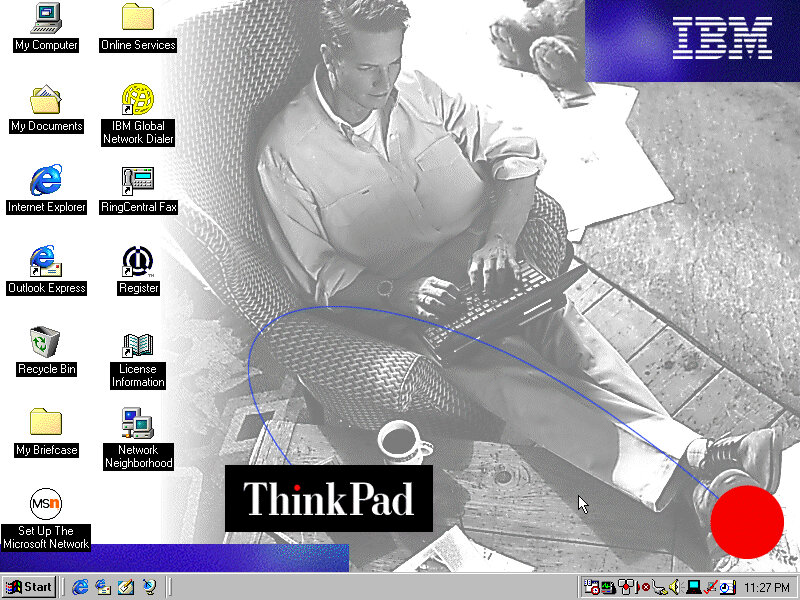The height and width of the screenshot is (600, 800).
Task: Click Show Desktop in Quick Launch bar
Action: 126,587
